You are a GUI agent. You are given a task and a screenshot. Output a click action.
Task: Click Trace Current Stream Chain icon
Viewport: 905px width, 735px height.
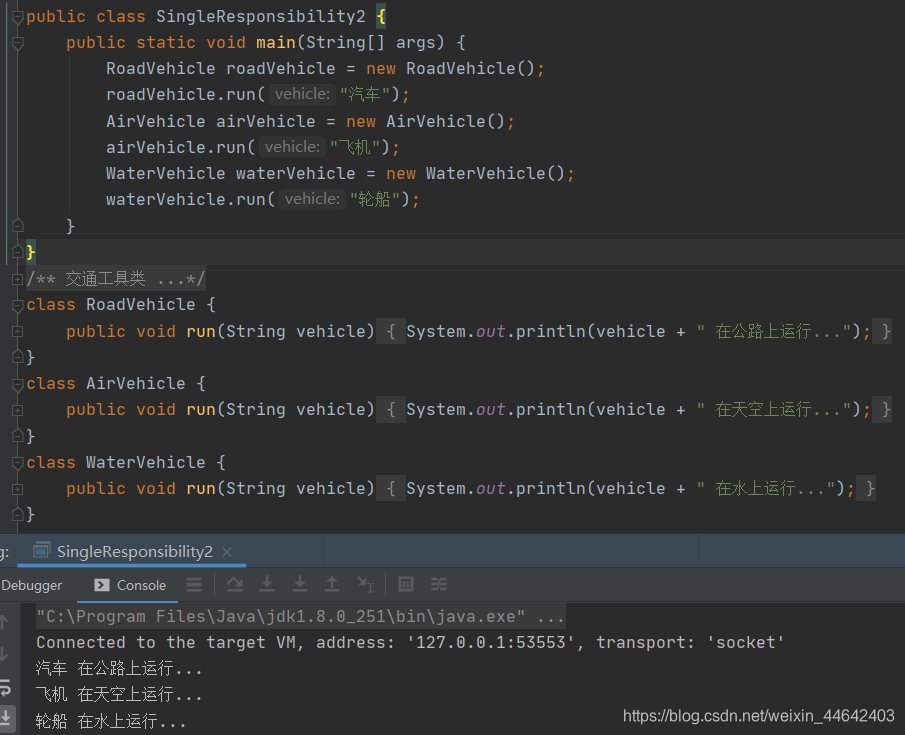click(439, 585)
